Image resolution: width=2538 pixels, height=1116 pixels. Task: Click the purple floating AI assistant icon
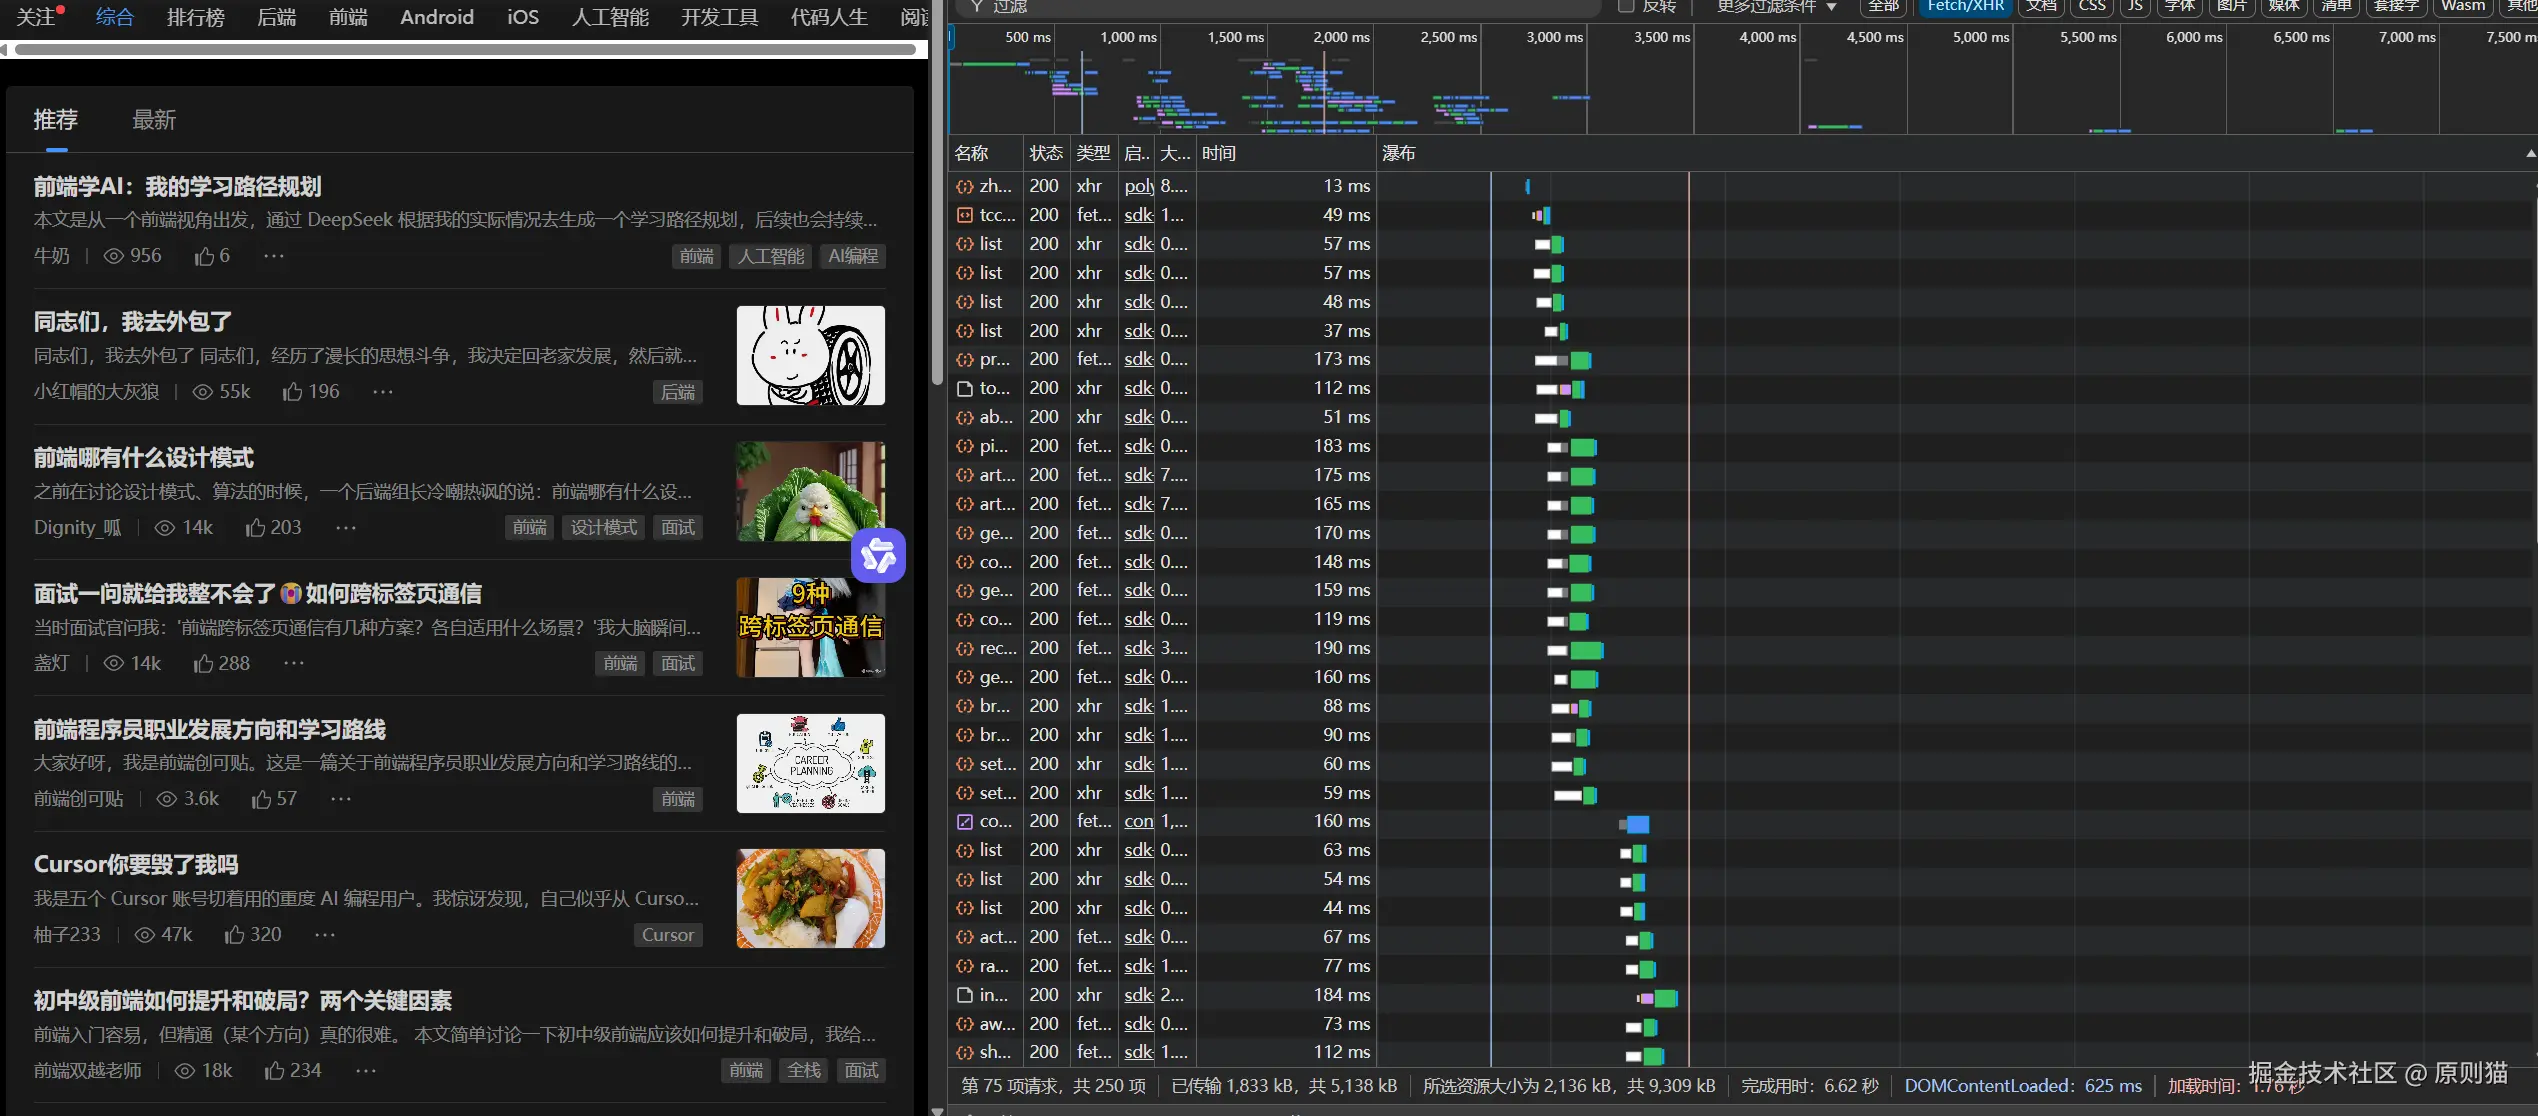(x=878, y=556)
